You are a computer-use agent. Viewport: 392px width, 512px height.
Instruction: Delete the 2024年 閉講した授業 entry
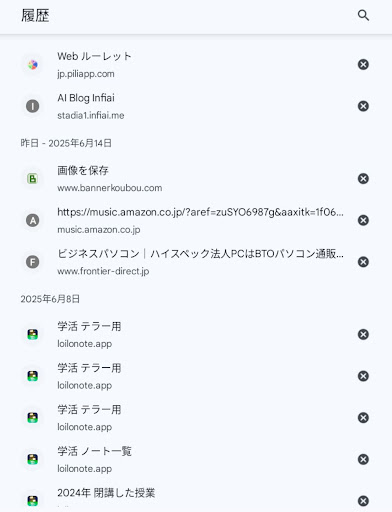point(363,501)
